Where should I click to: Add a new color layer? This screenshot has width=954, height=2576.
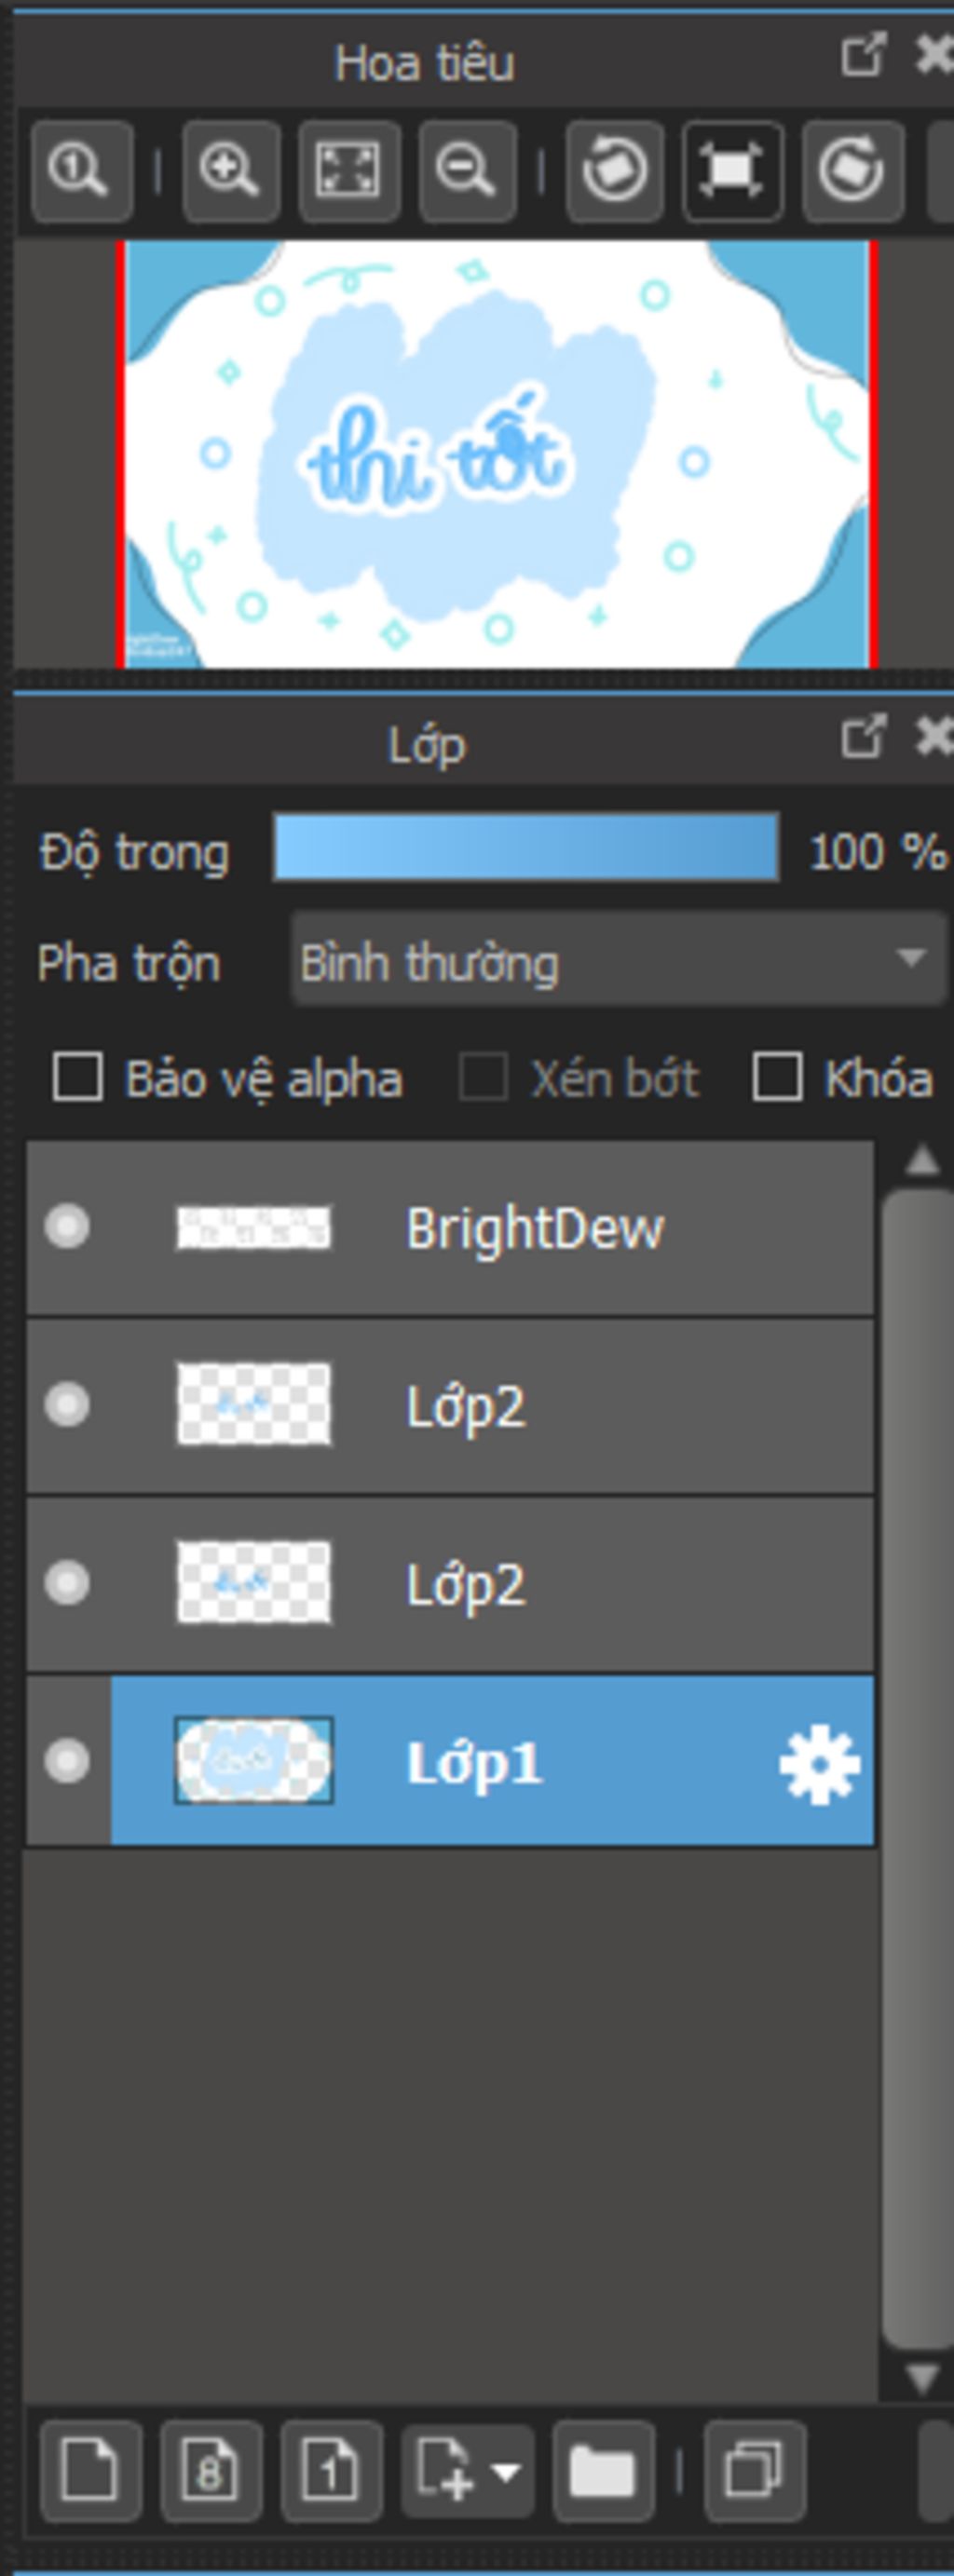(x=91, y=2471)
